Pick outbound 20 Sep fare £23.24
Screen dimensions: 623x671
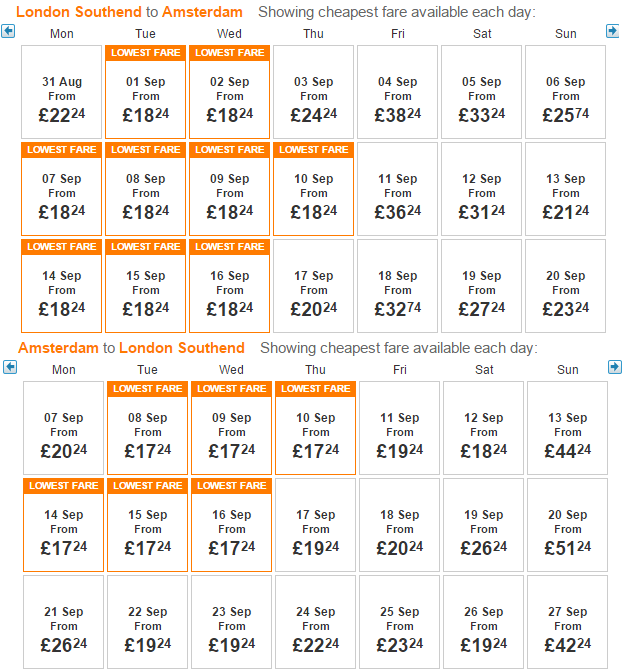565,286
